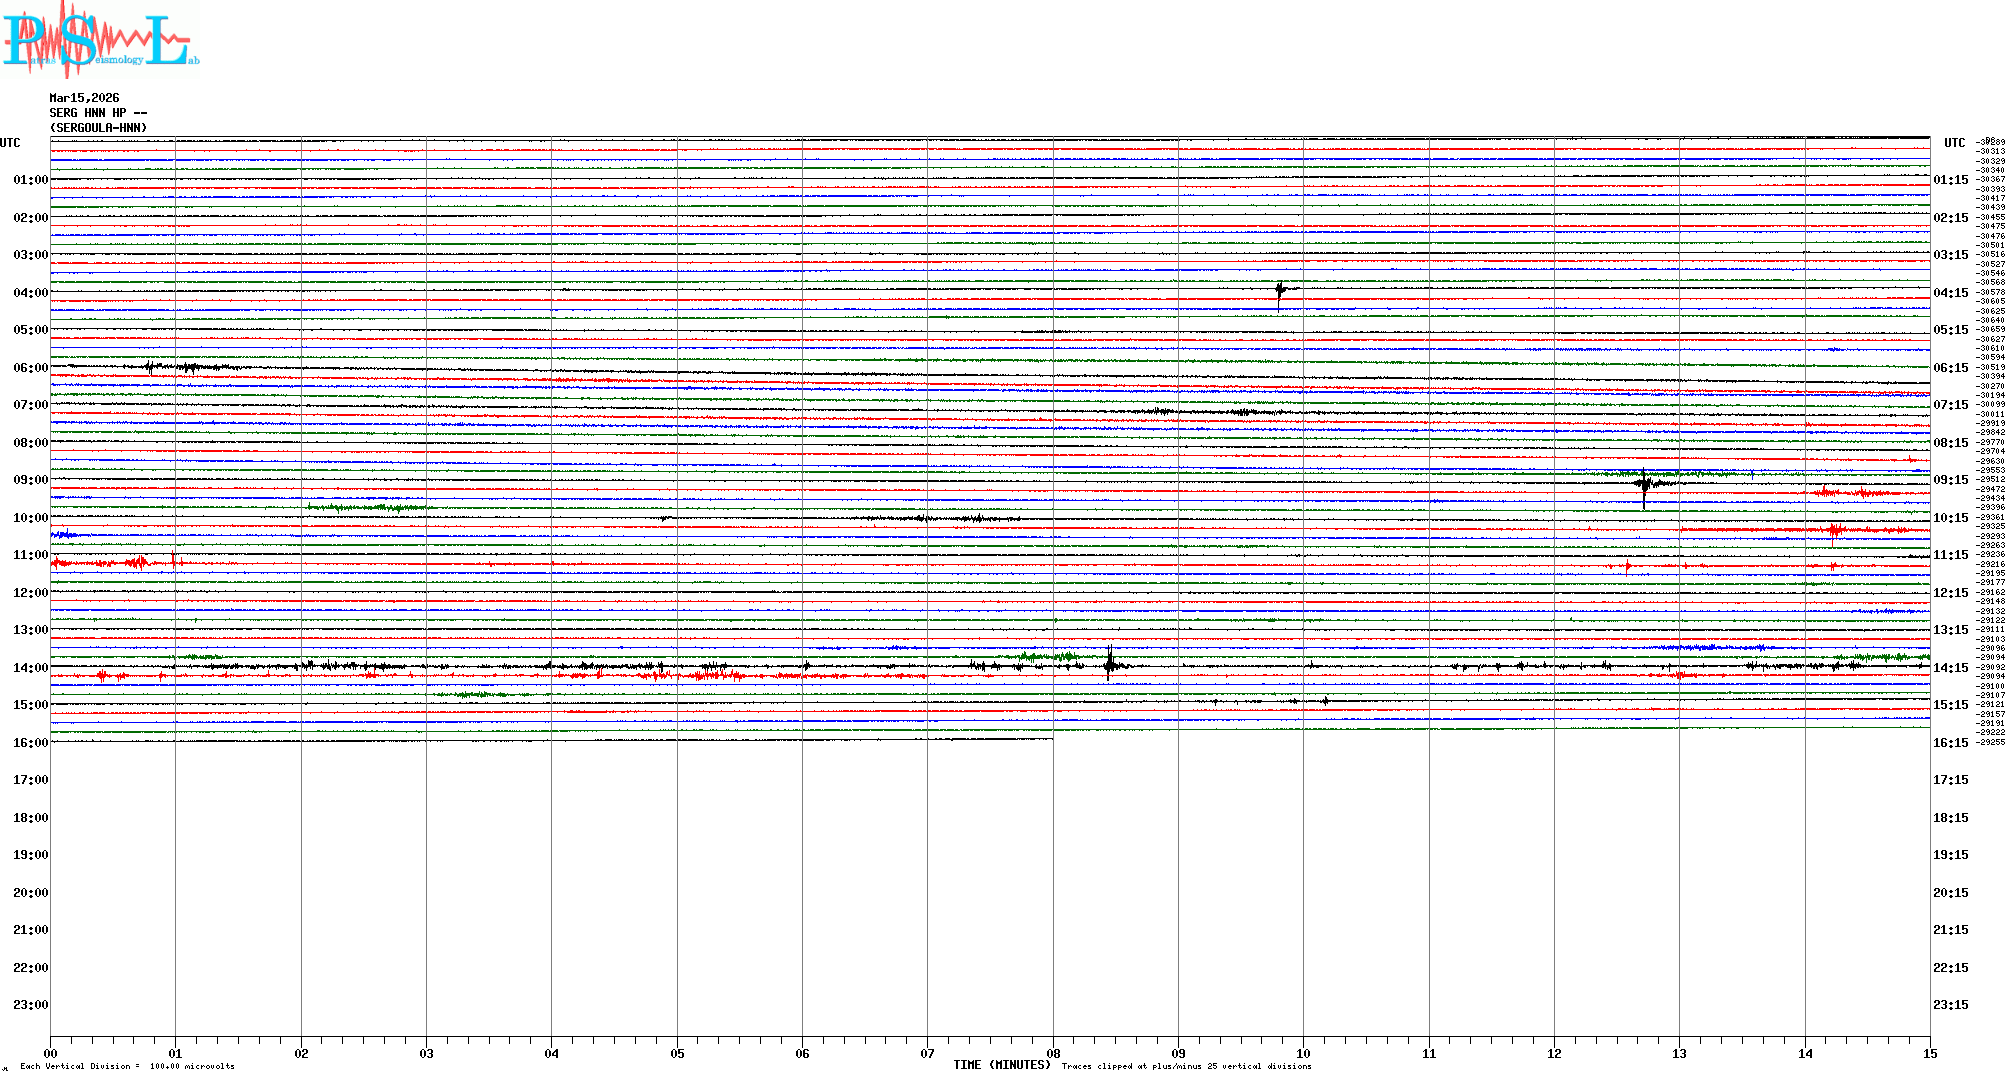Click the minute 08 tick label
2010x1080 pixels.
point(1053,1053)
